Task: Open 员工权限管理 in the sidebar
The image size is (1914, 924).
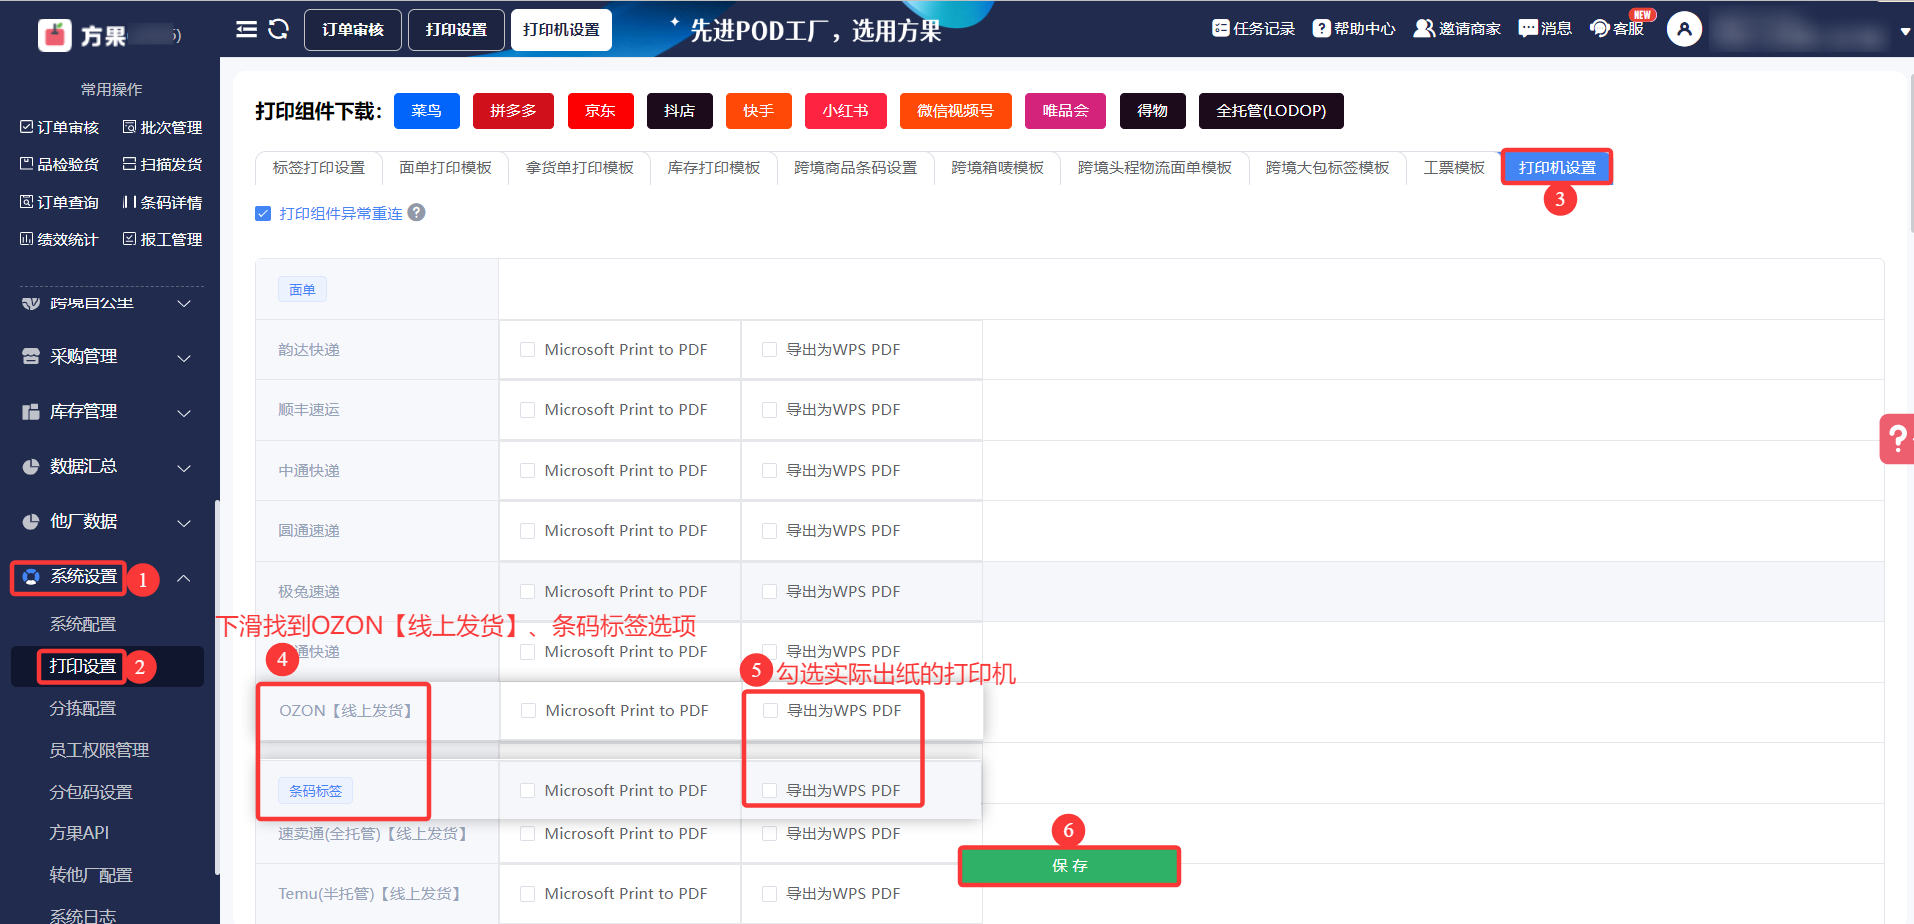Action: pyautogui.click(x=99, y=750)
